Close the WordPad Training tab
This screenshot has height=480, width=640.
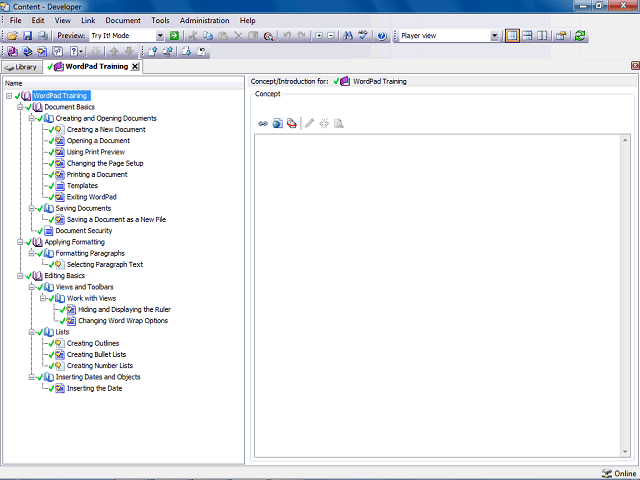[x=135, y=67]
